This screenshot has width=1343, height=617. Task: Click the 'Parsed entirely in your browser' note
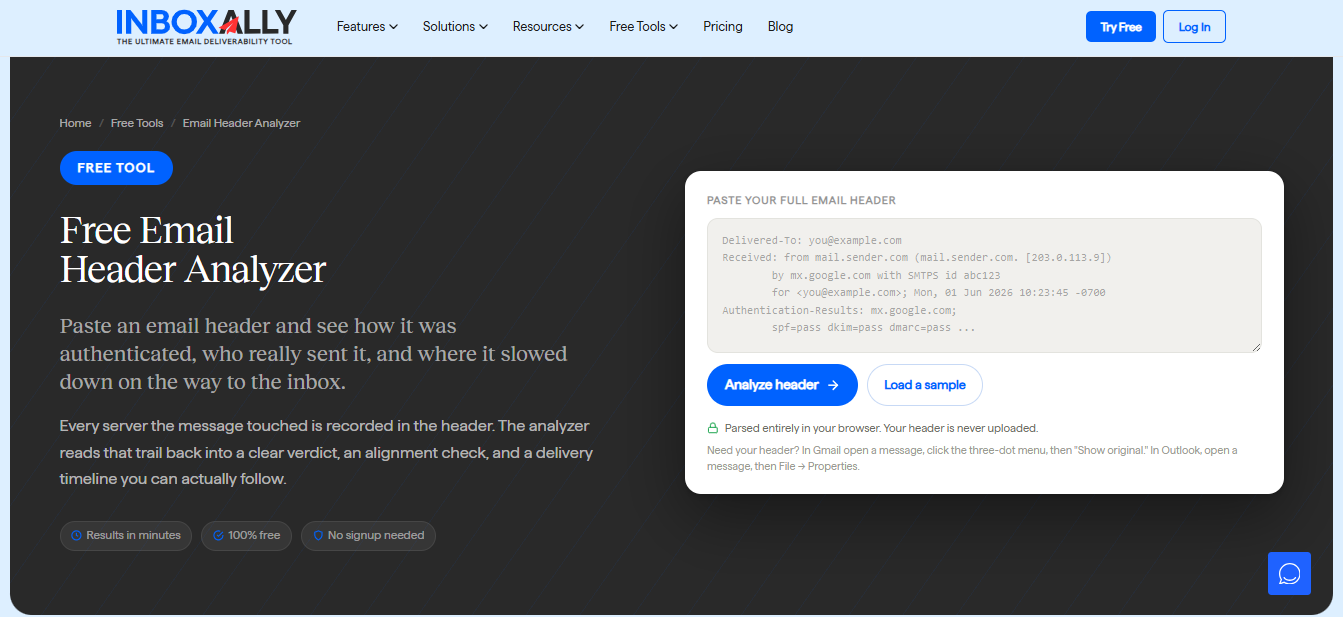click(881, 428)
